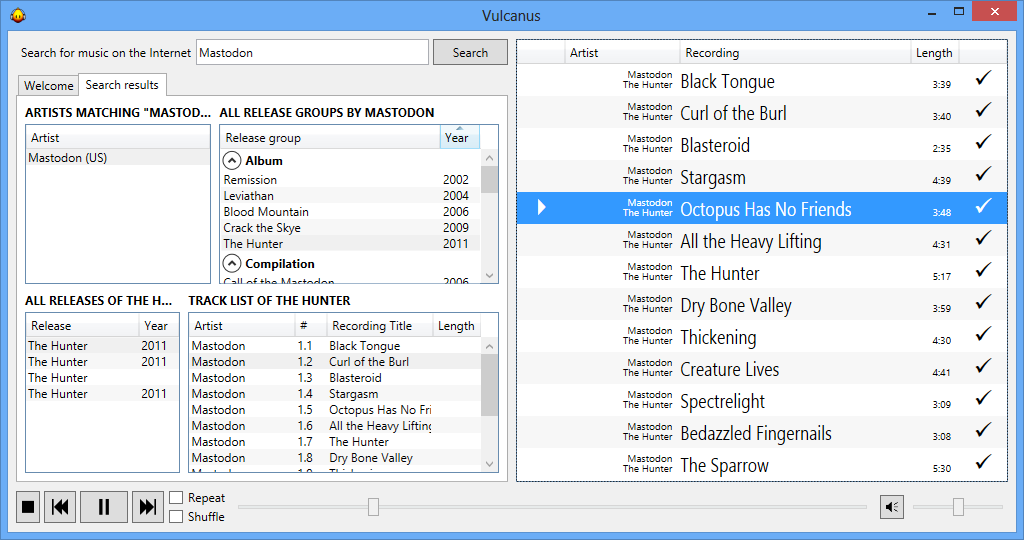Viewport: 1024px width, 540px height.
Task: Stop playback with the stop button
Action: (28, 507)
